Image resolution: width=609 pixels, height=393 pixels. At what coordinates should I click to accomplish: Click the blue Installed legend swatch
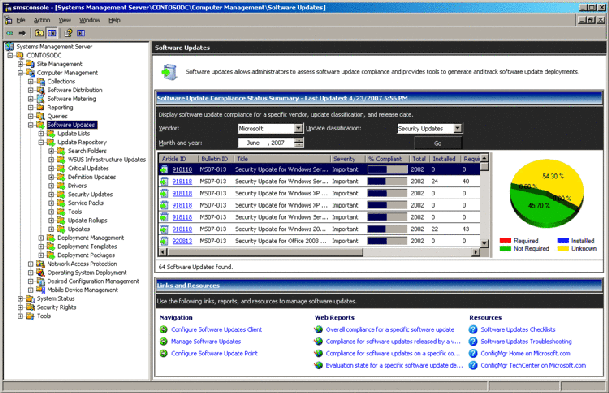tap(563, 241)
